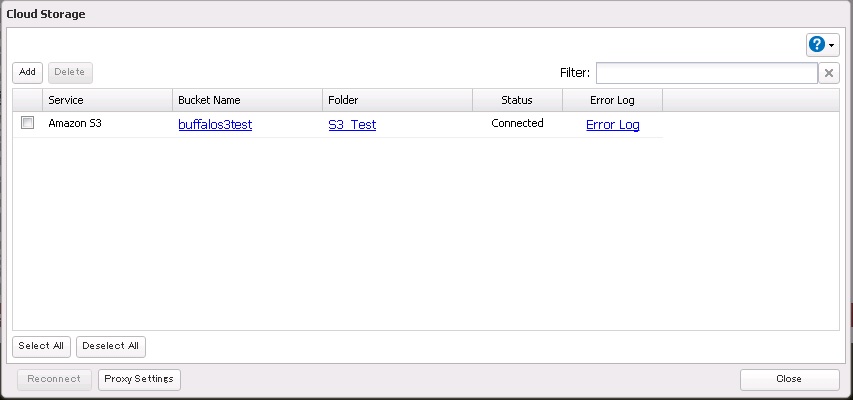This screenshot has height=400, width=853.
Task: Open the S3_Test folder link
Action: (x=352, y=125)
